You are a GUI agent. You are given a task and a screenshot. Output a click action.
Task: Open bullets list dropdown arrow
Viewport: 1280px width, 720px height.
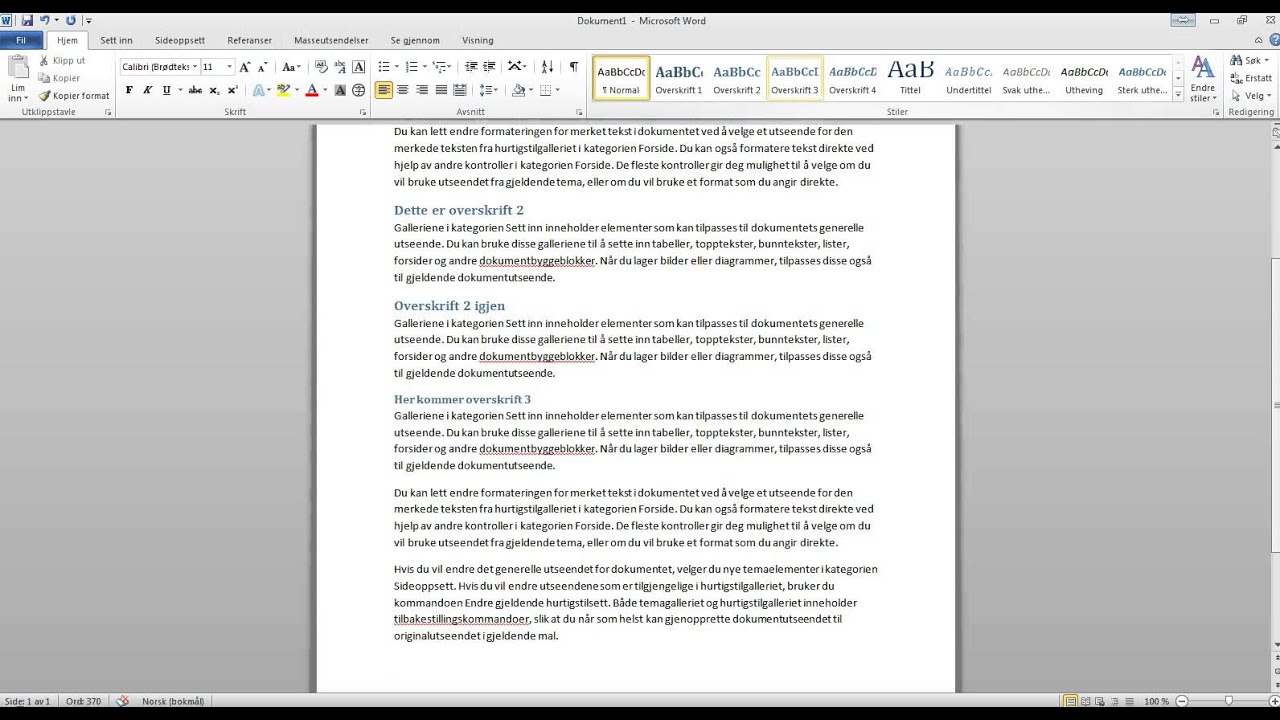coord(397,67)
